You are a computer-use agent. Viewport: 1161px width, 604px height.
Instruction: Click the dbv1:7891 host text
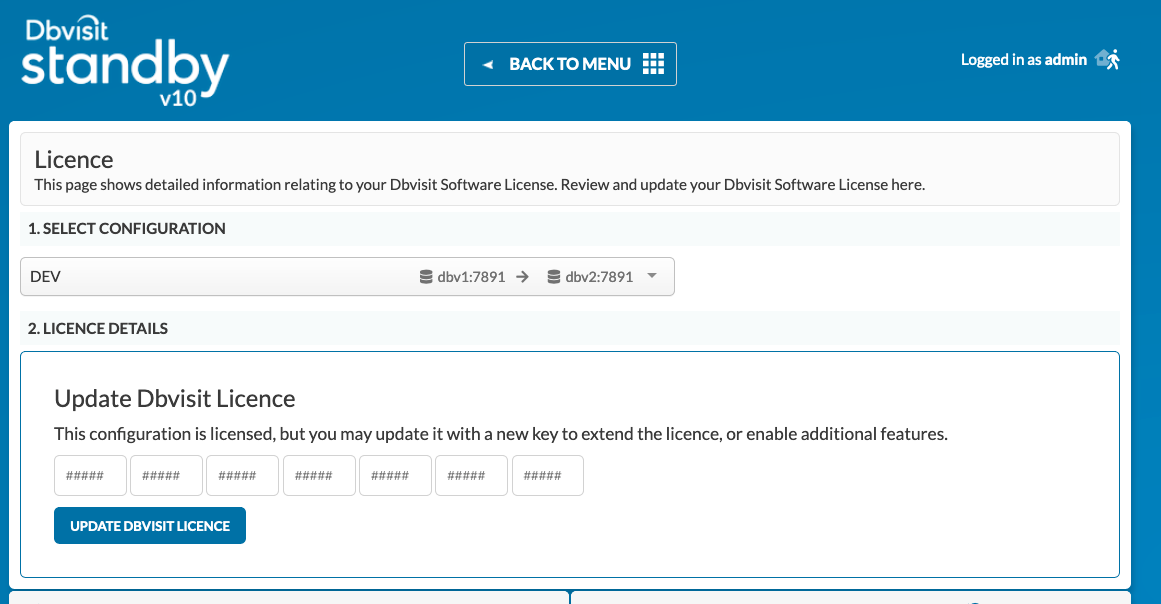[x=471, y=277]
